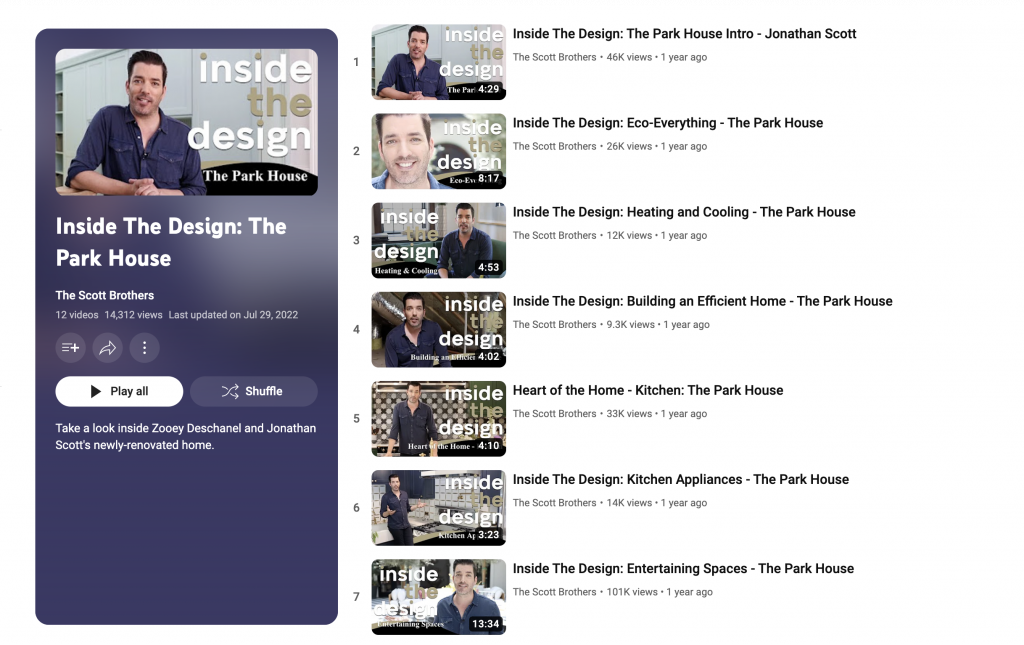
Task: Shuffle the playlist
Action: [x=253, y=391]
